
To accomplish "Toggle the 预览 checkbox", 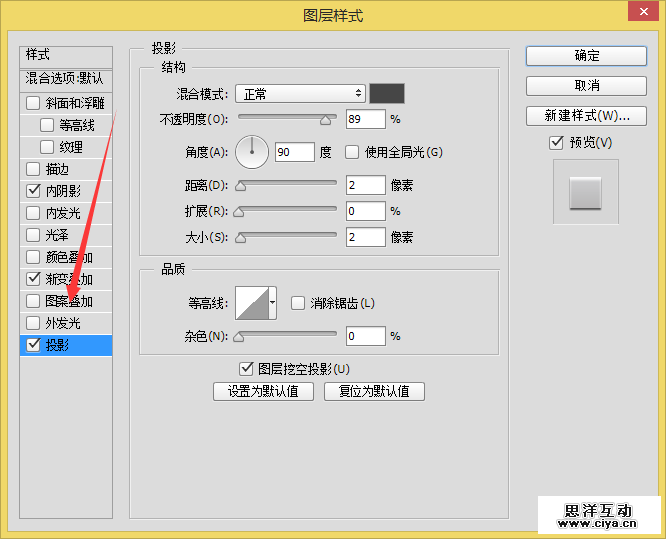I will tap(556, 142).
